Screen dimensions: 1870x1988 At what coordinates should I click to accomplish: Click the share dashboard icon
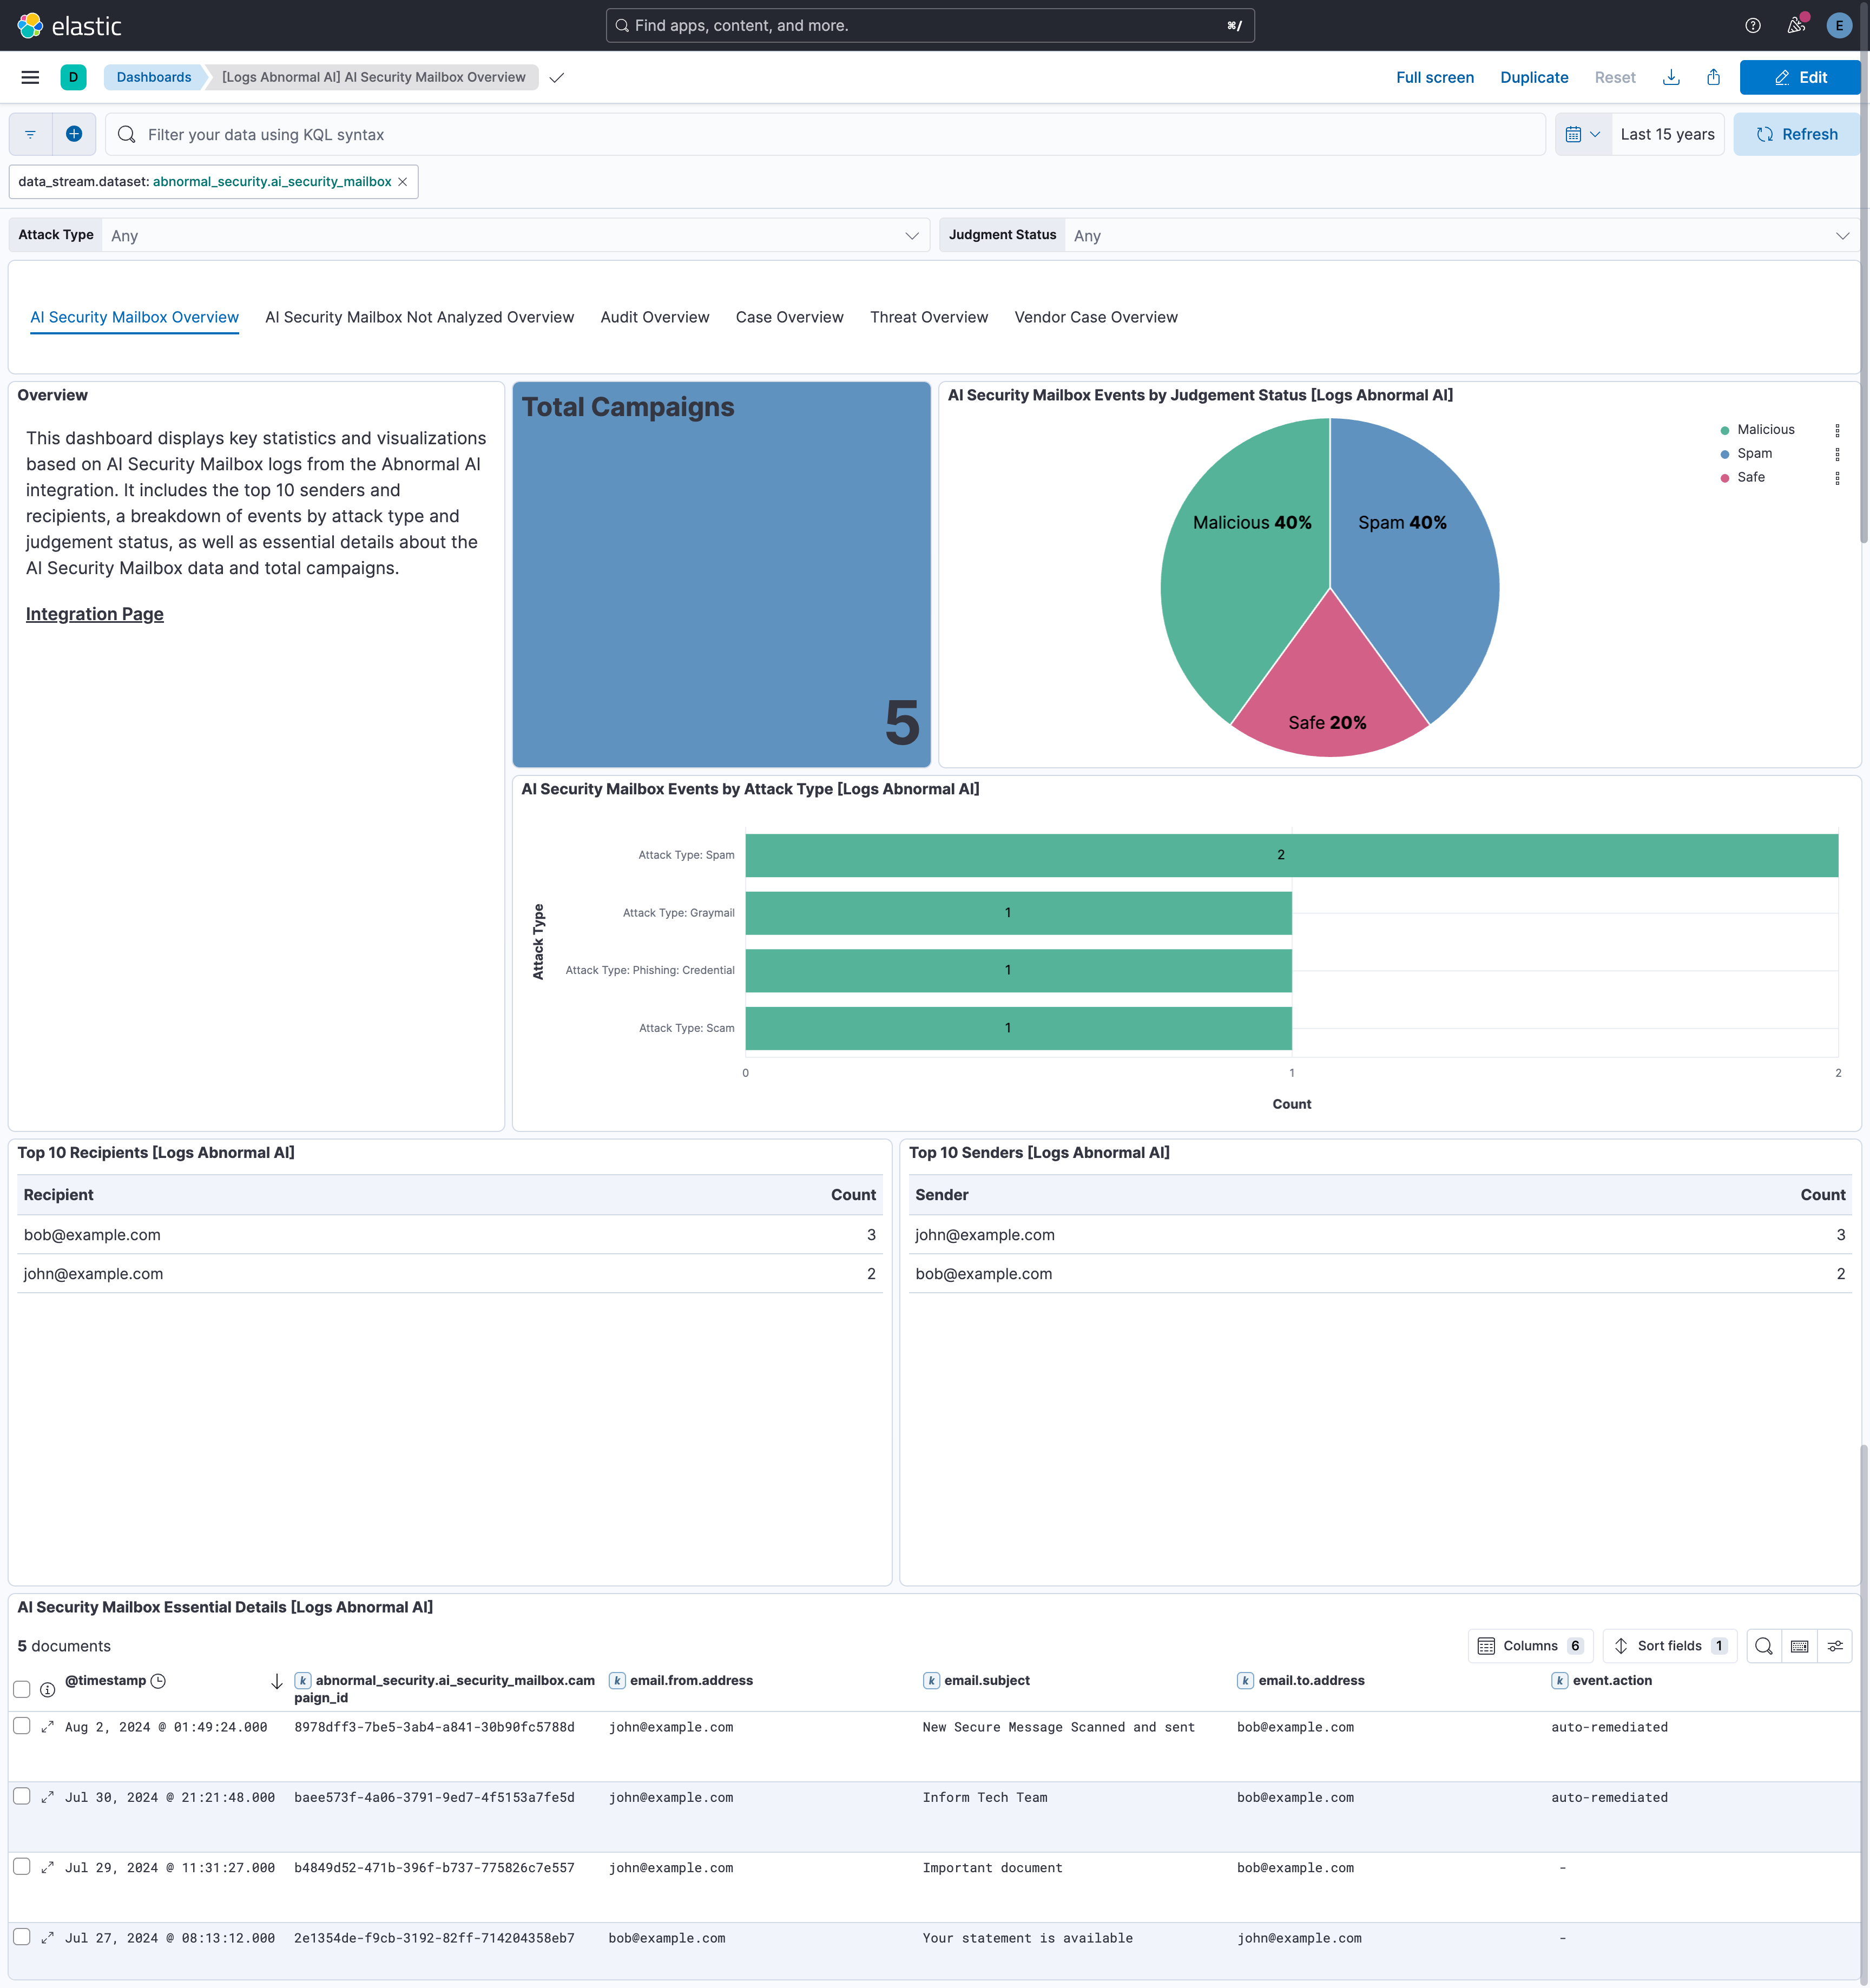pos(1714,77)
